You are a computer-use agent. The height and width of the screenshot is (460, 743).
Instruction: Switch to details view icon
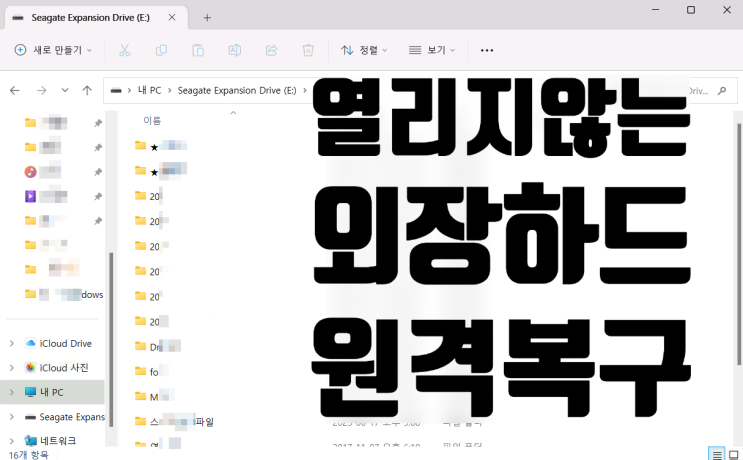(x=717, y=454)
